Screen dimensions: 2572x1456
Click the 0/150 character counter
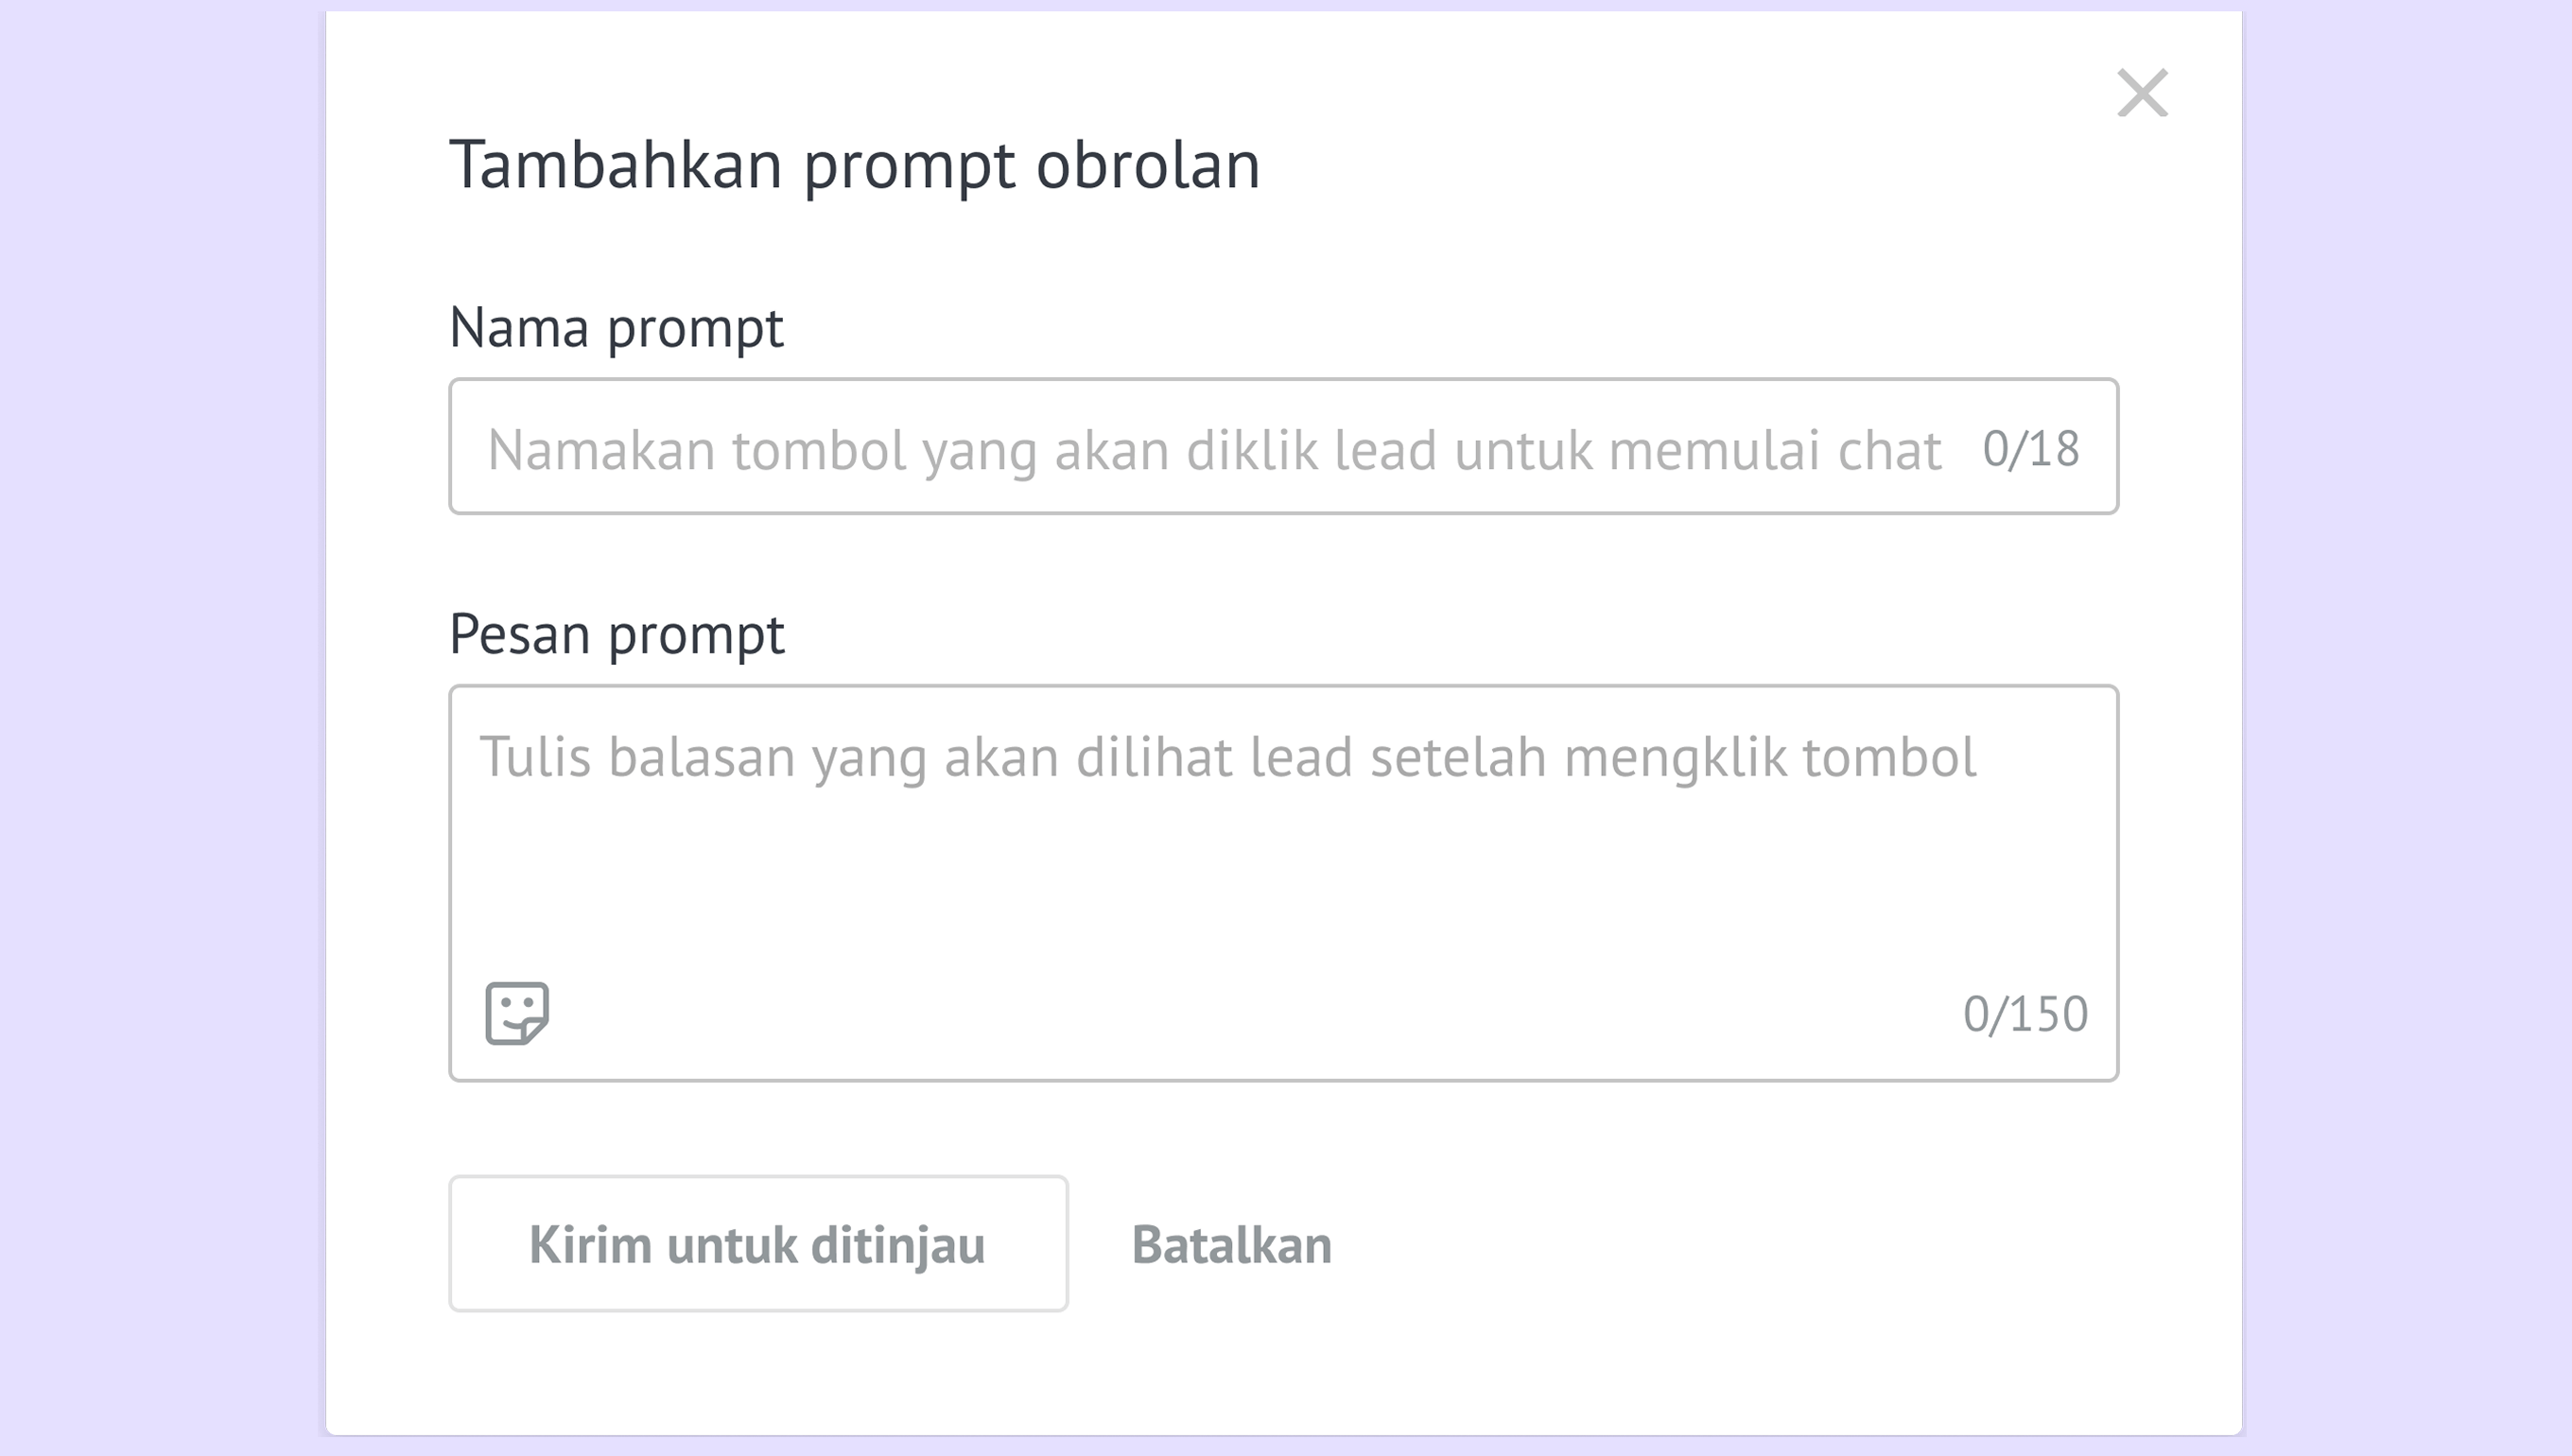click(2025, 1014)
